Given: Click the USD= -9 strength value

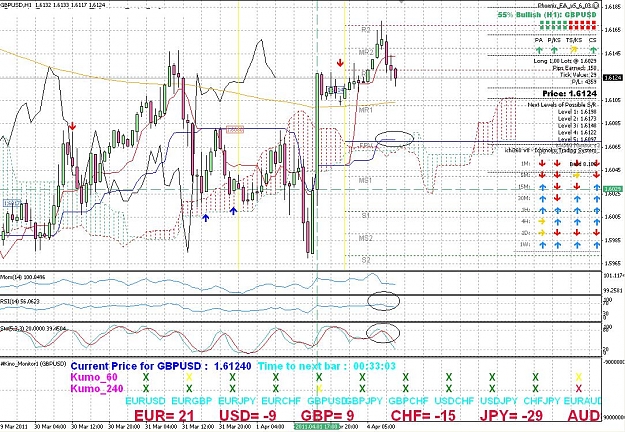Looking at the screenshot, I should (248, 416).
